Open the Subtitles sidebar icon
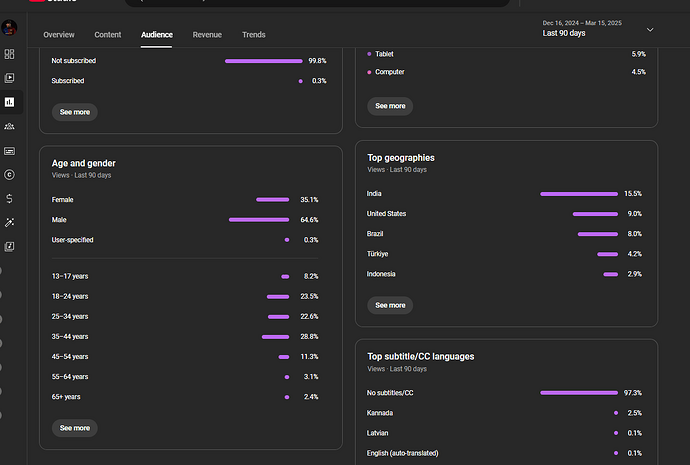Screen dimensions: 690x465 (9, 151)
